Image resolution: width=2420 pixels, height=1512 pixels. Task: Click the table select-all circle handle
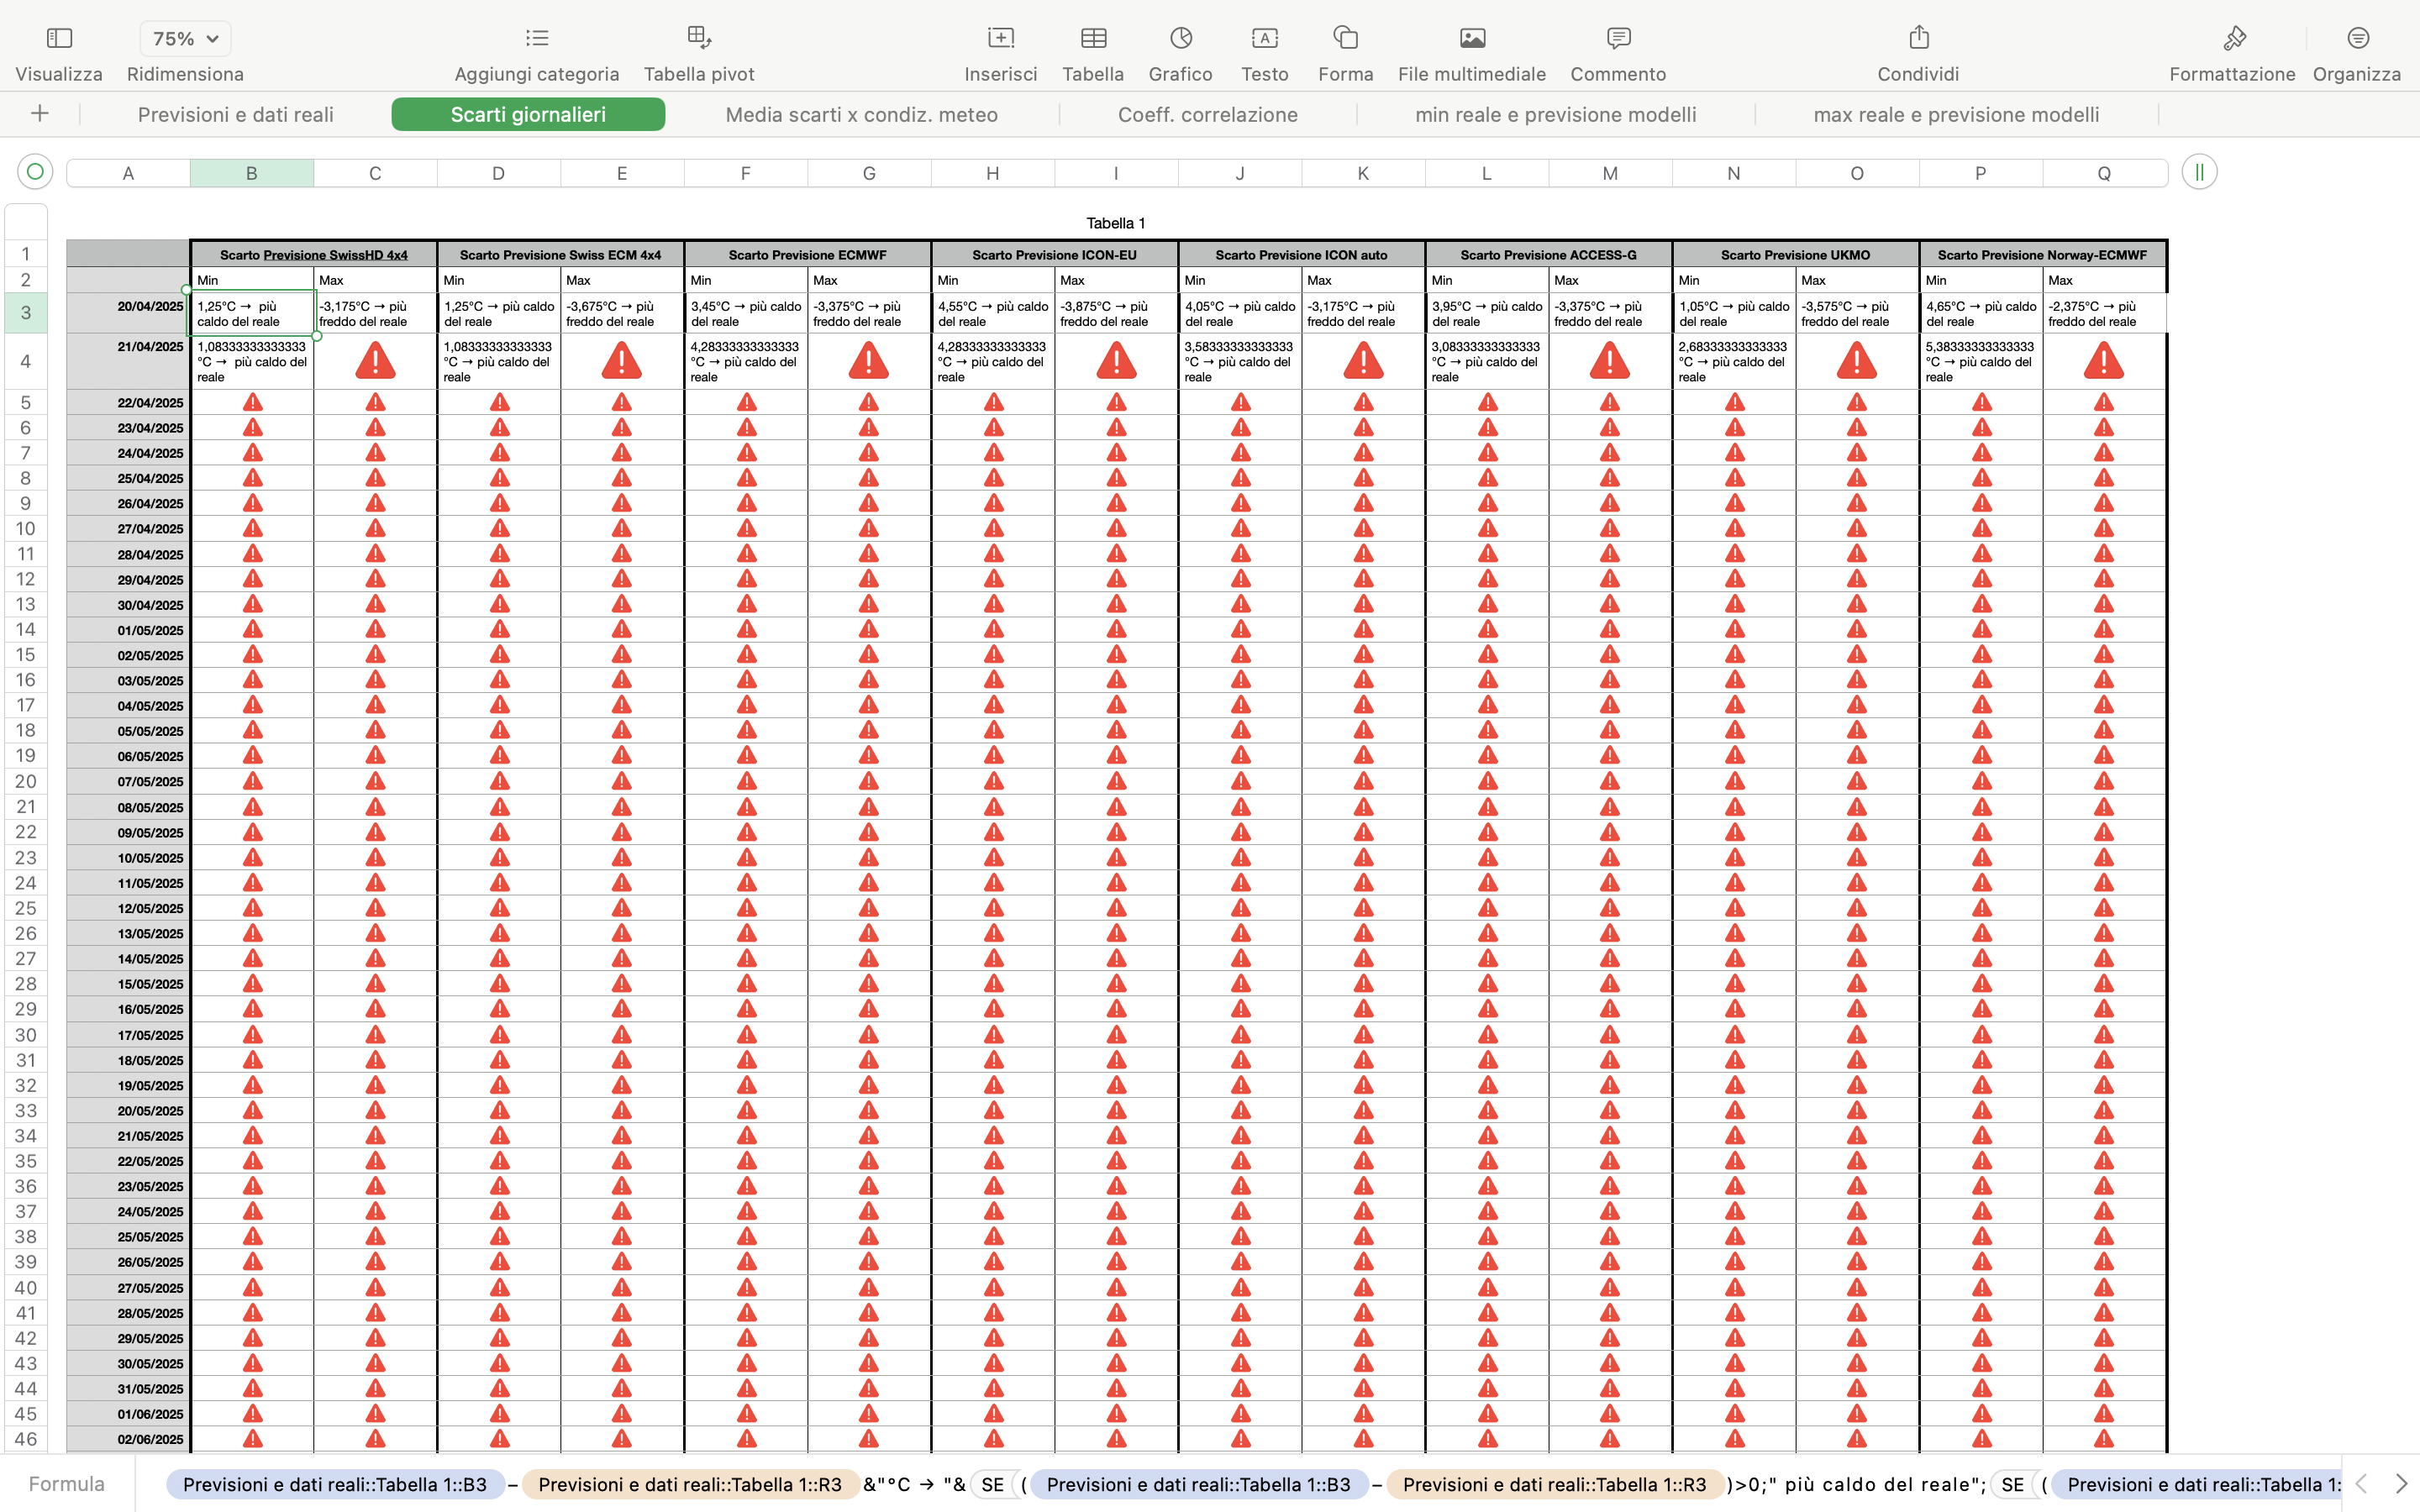pyautogui.click(x=35, y=172)
